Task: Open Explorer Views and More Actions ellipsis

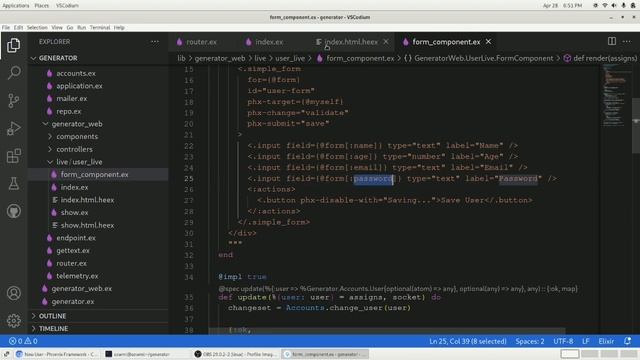Action: pos(155,42)
